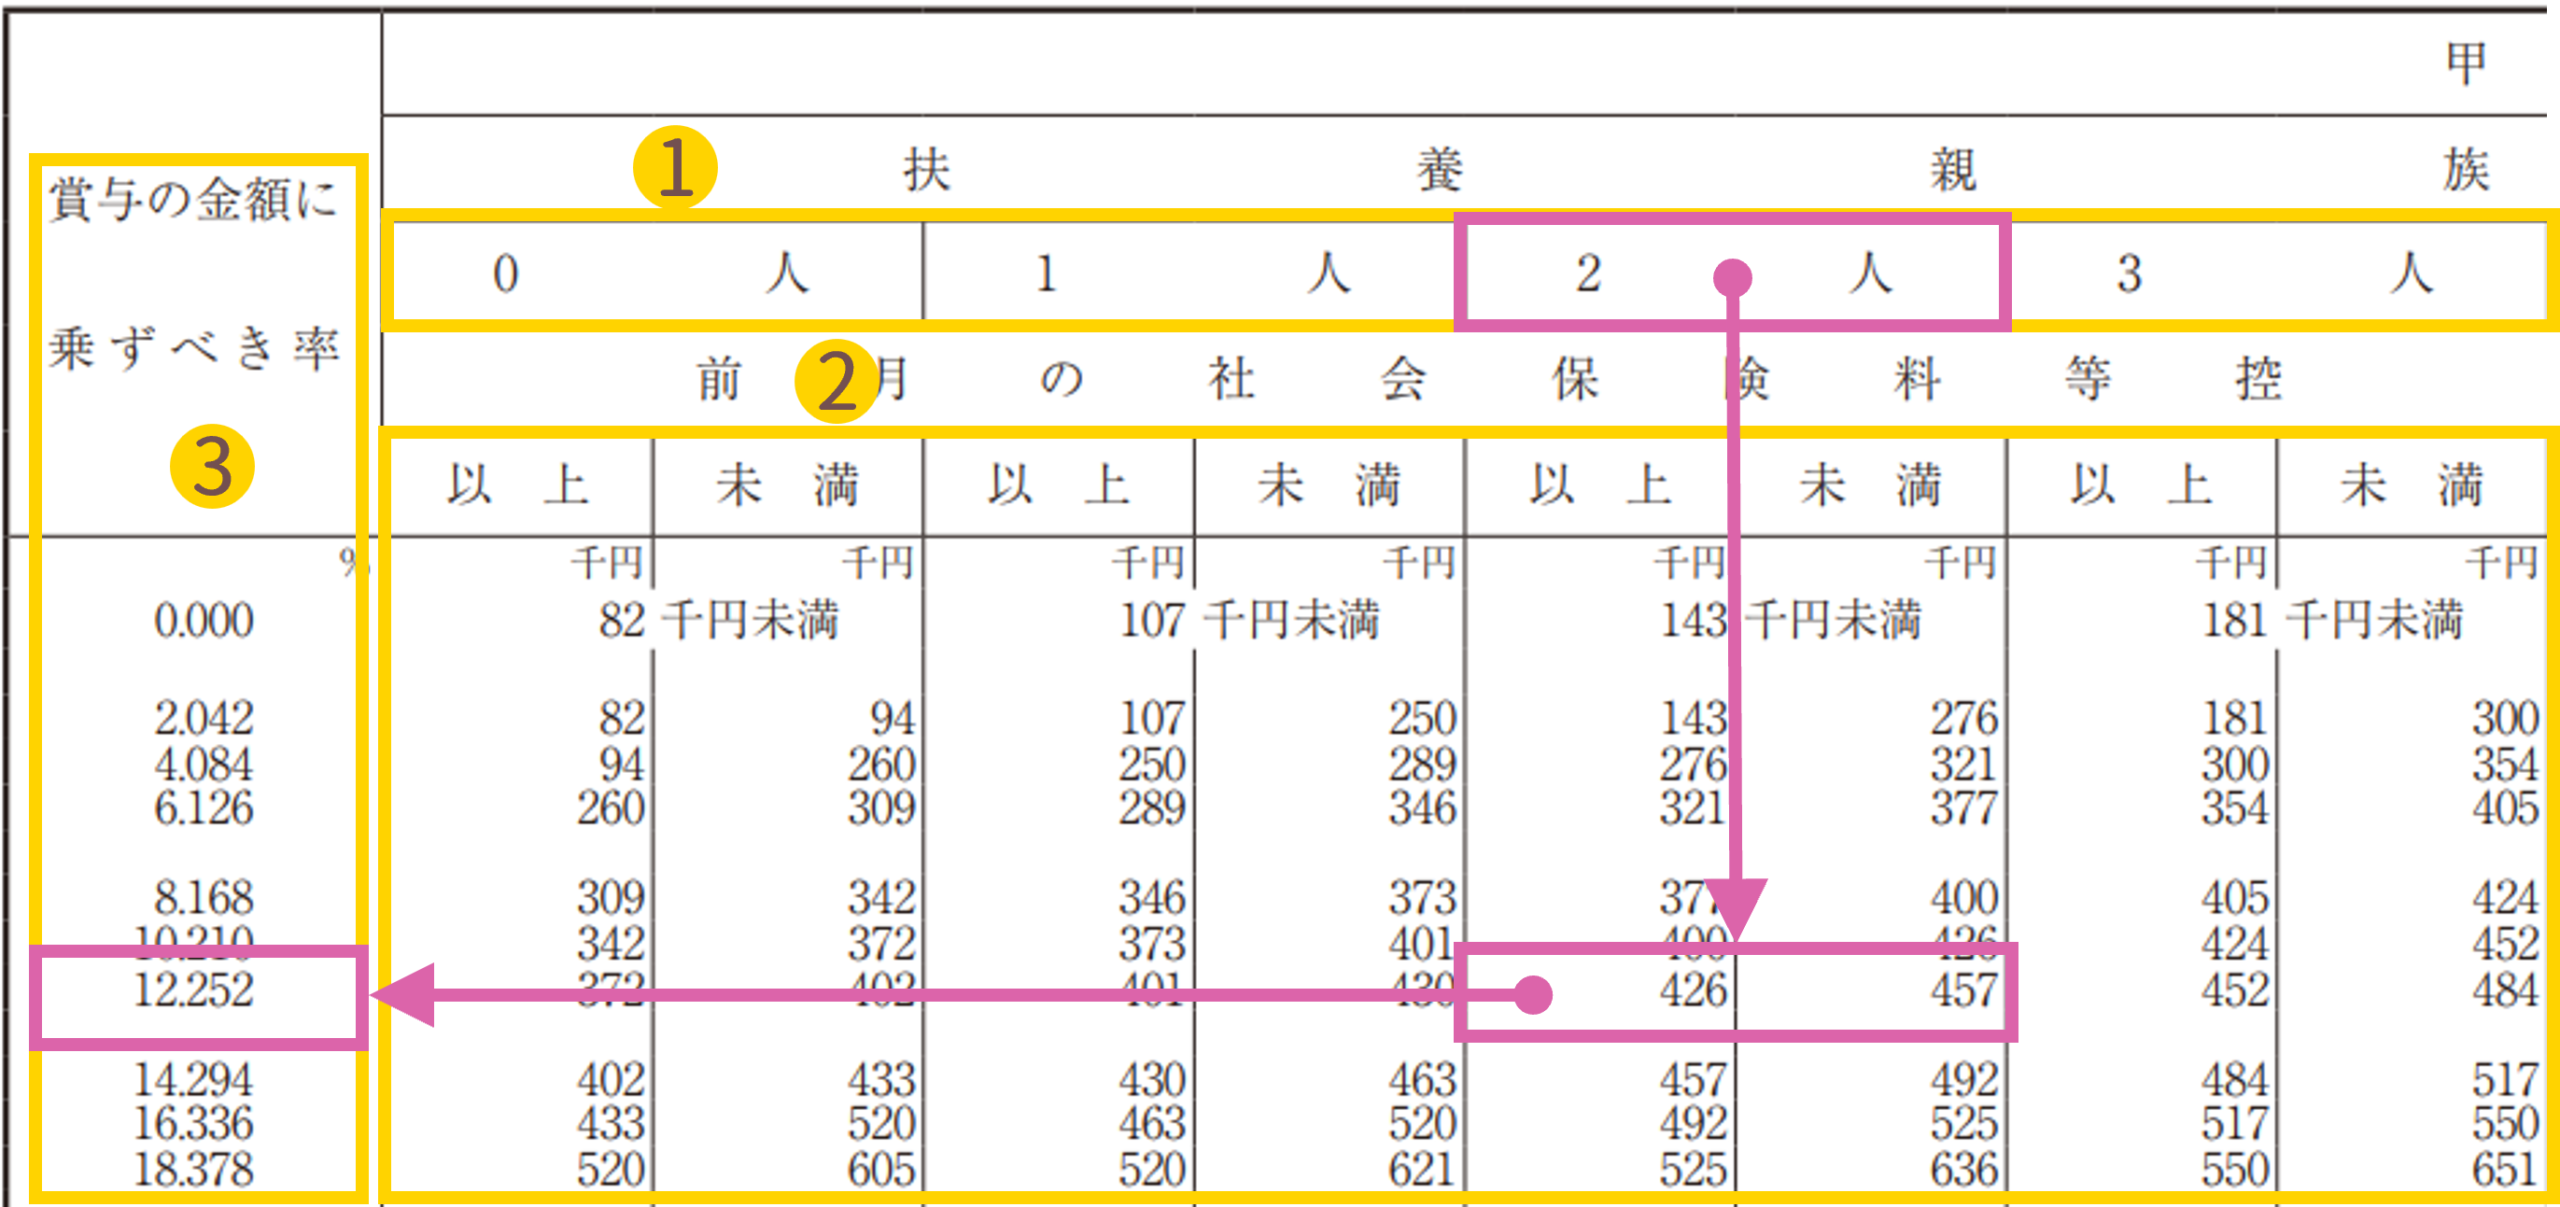2560x1207 pixels.
Task: Click 424 in the 8.168 row
Action: coord(2506,897)
